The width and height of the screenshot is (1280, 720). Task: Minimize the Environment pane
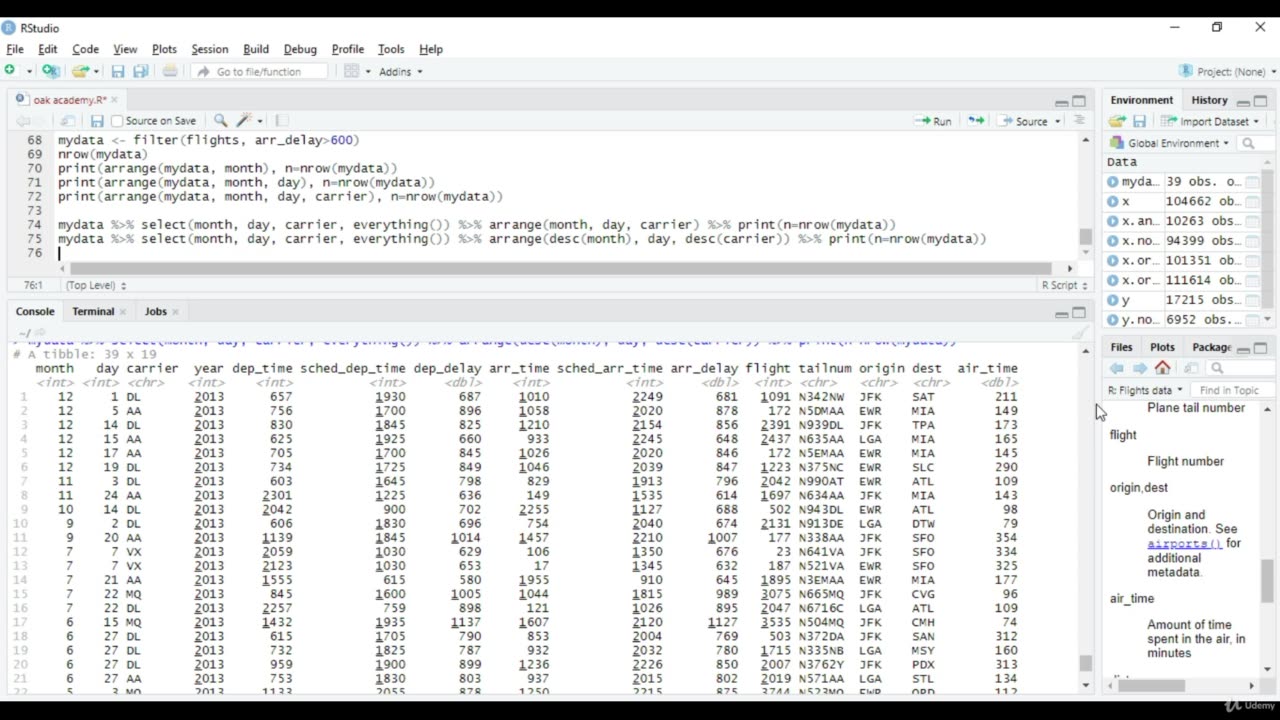(1243, 101)
